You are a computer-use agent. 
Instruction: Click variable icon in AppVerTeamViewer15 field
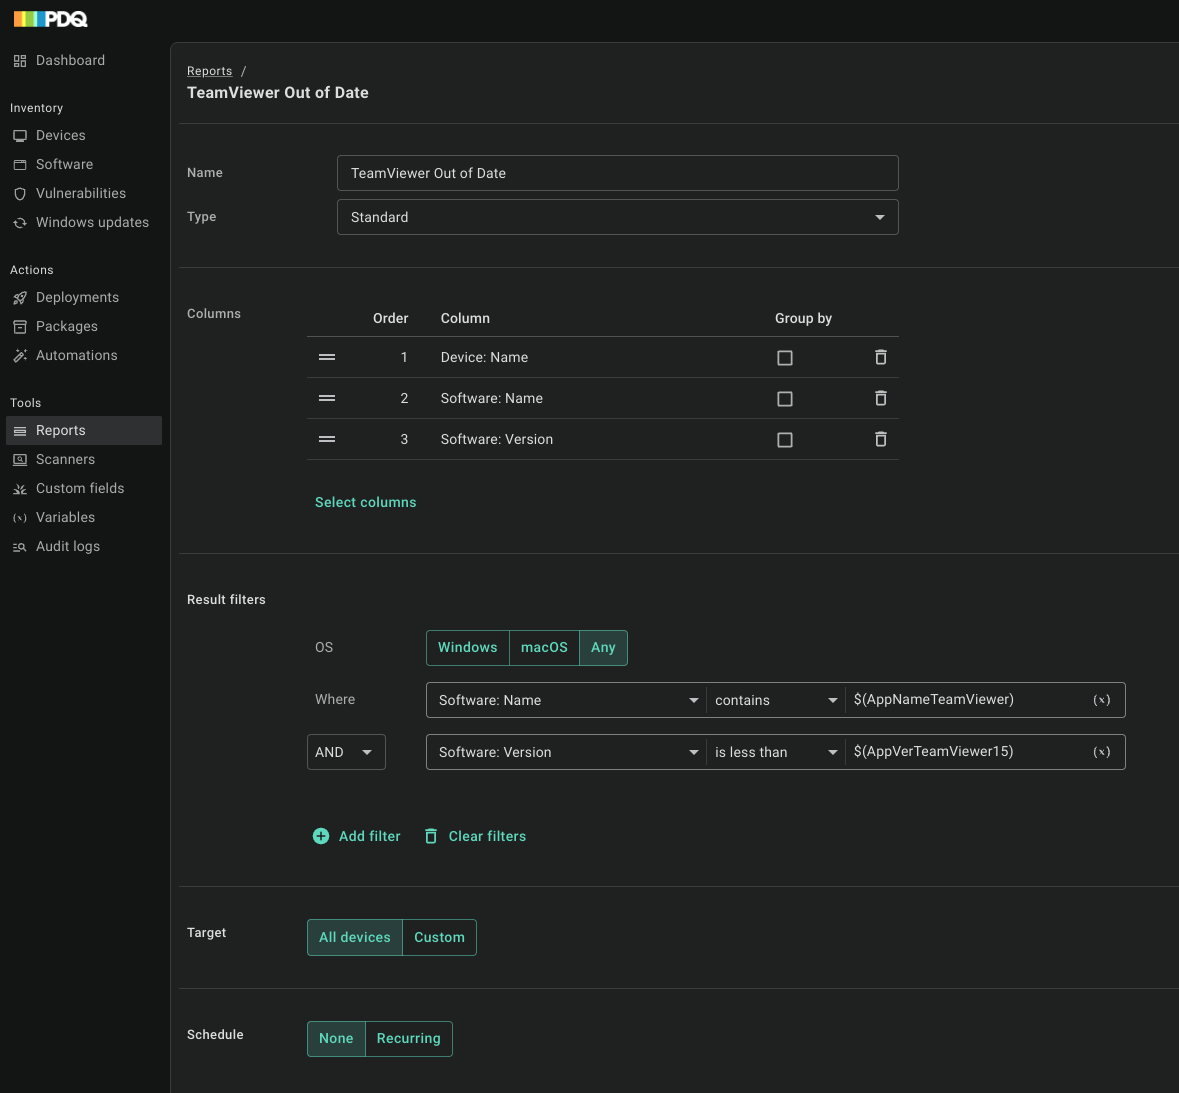(1102, 752)
